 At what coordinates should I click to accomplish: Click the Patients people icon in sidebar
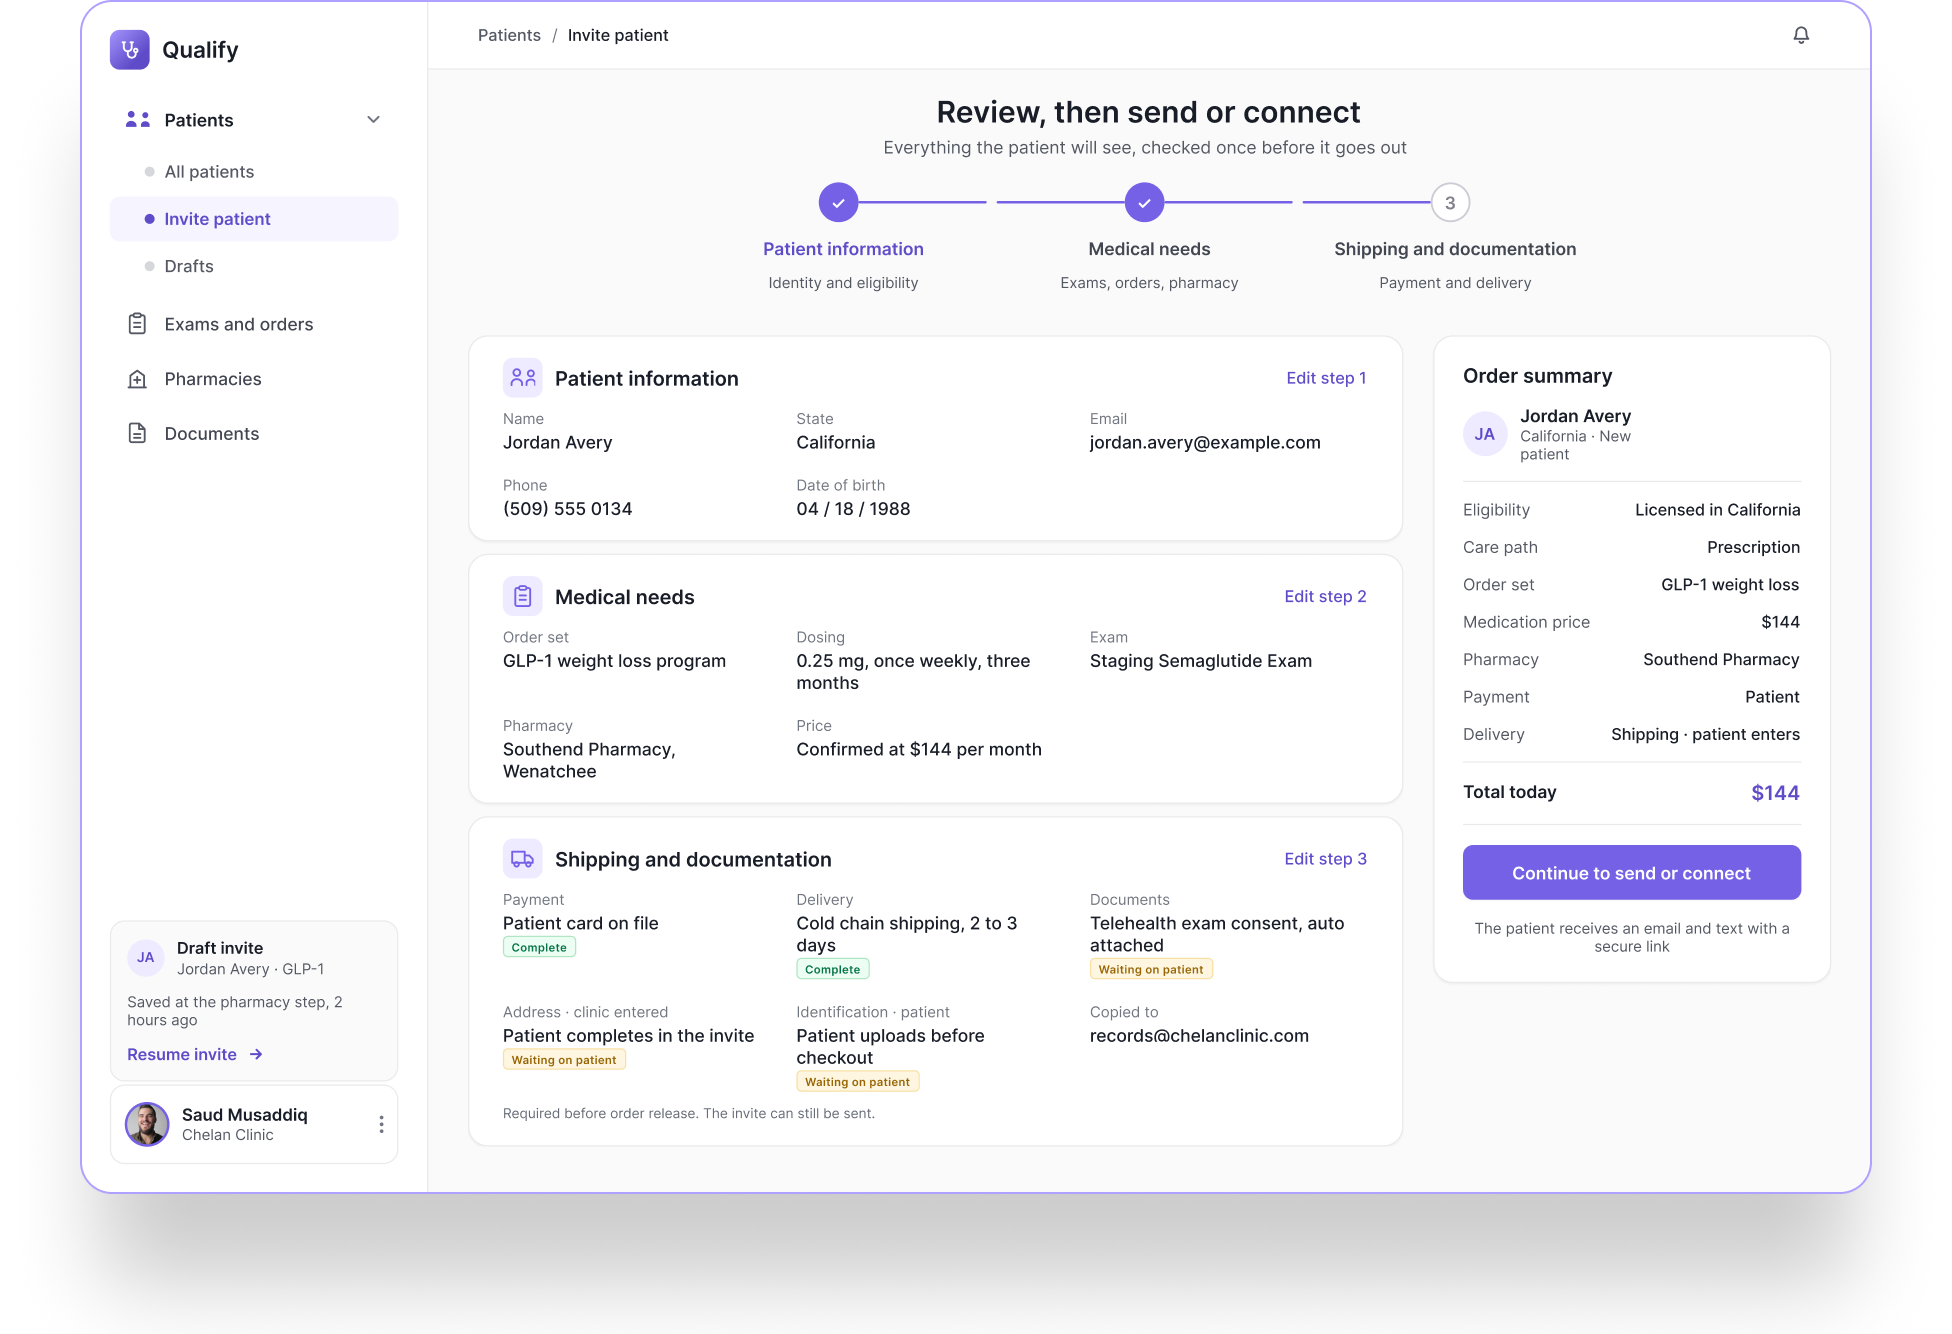138,120
